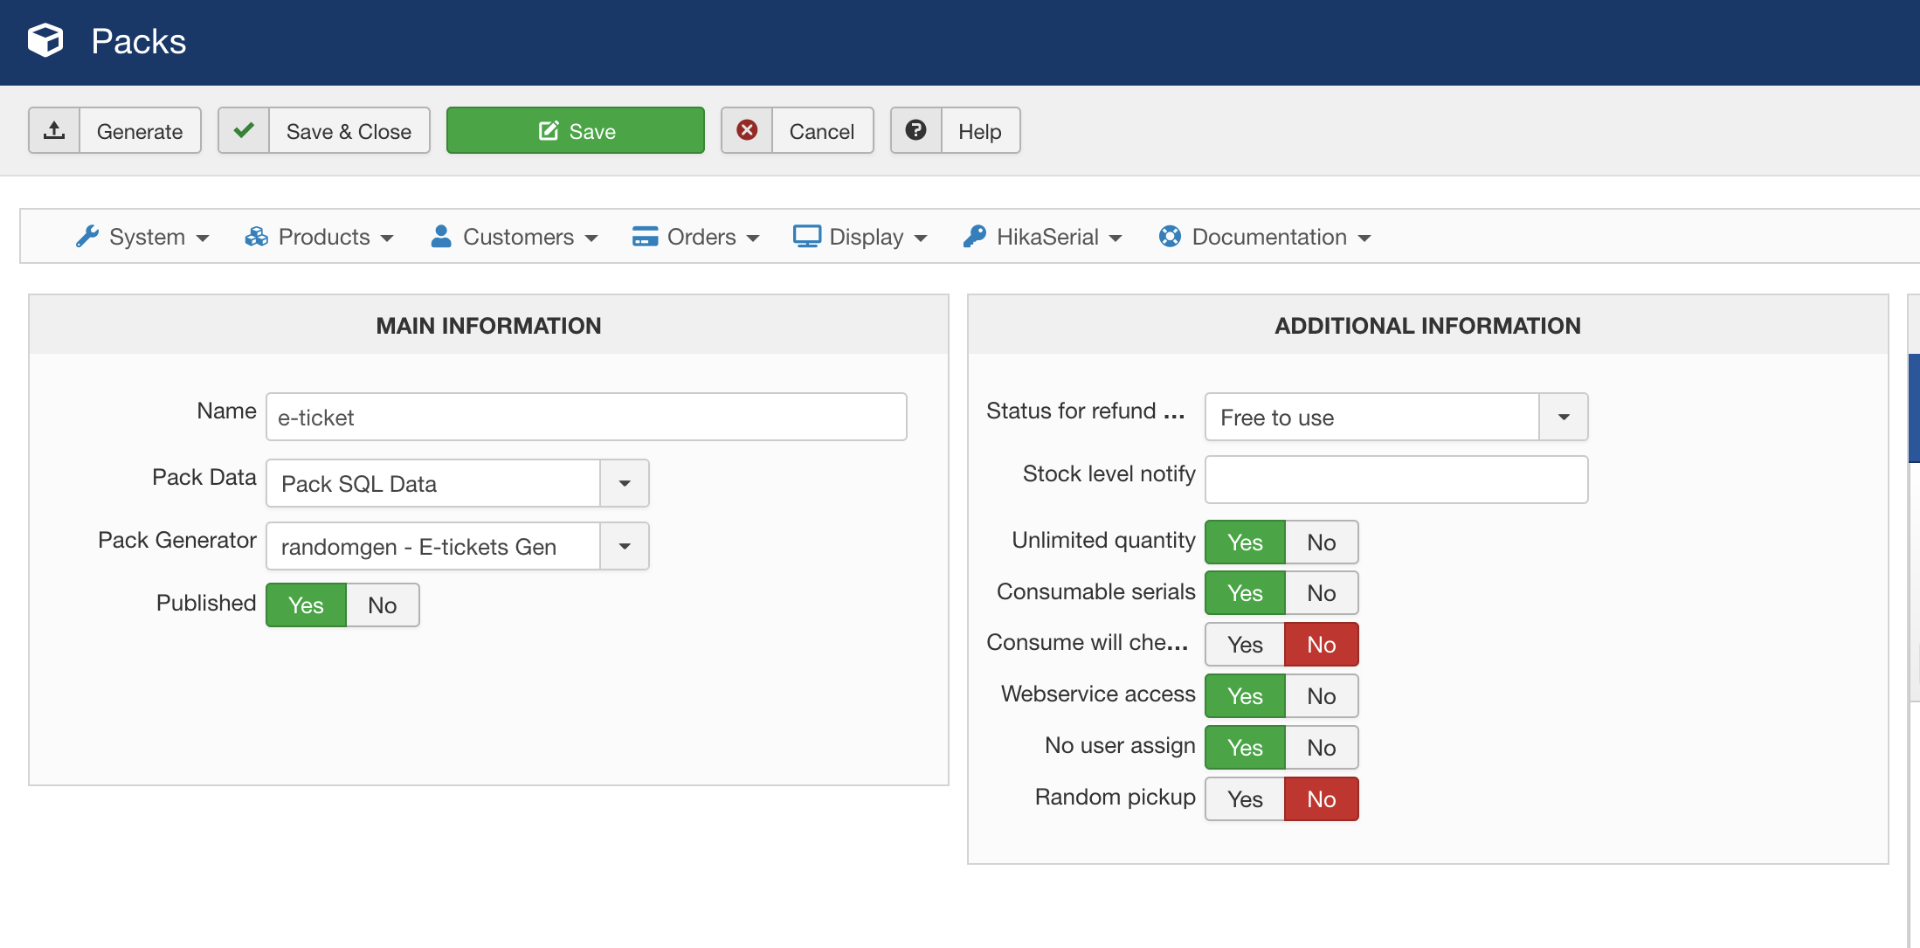
Task: Click the red Cancel X icon
Action: (747, 131)
